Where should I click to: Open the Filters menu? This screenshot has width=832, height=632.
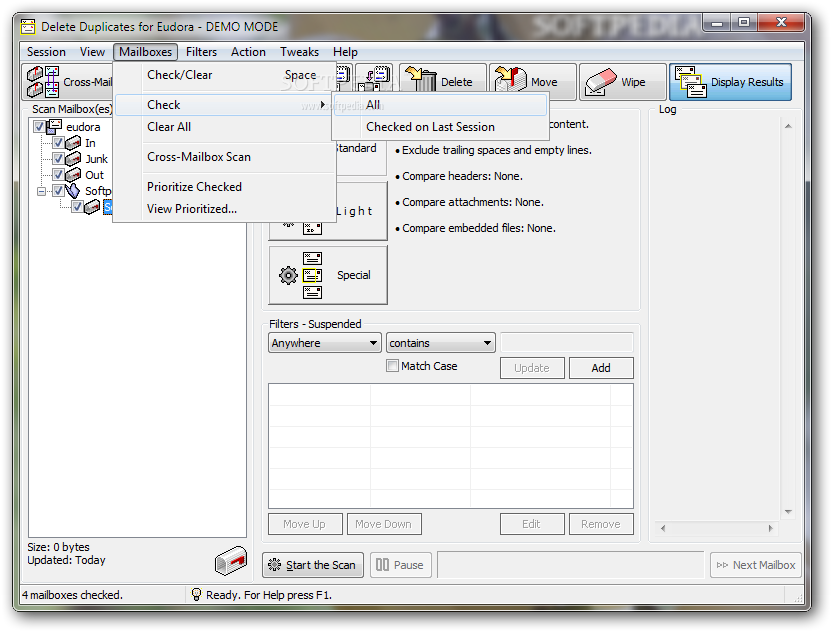201,52
